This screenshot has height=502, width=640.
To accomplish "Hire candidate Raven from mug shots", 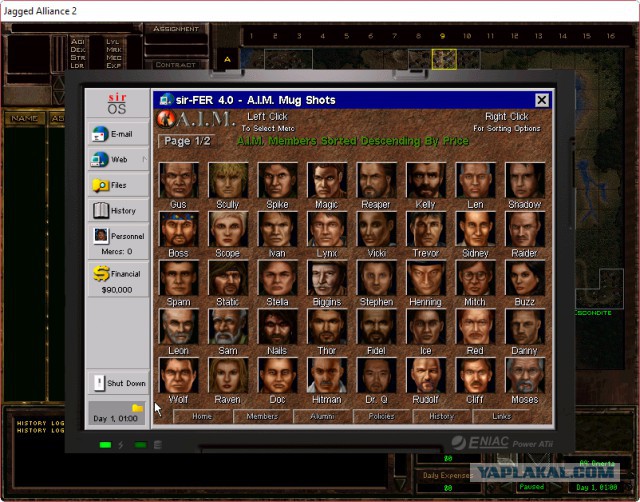I will pos(228,375).
